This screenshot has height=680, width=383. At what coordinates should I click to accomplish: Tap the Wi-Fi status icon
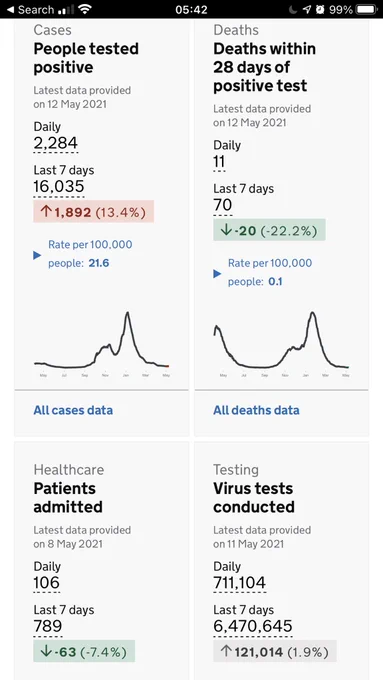[x=85, y=9]
